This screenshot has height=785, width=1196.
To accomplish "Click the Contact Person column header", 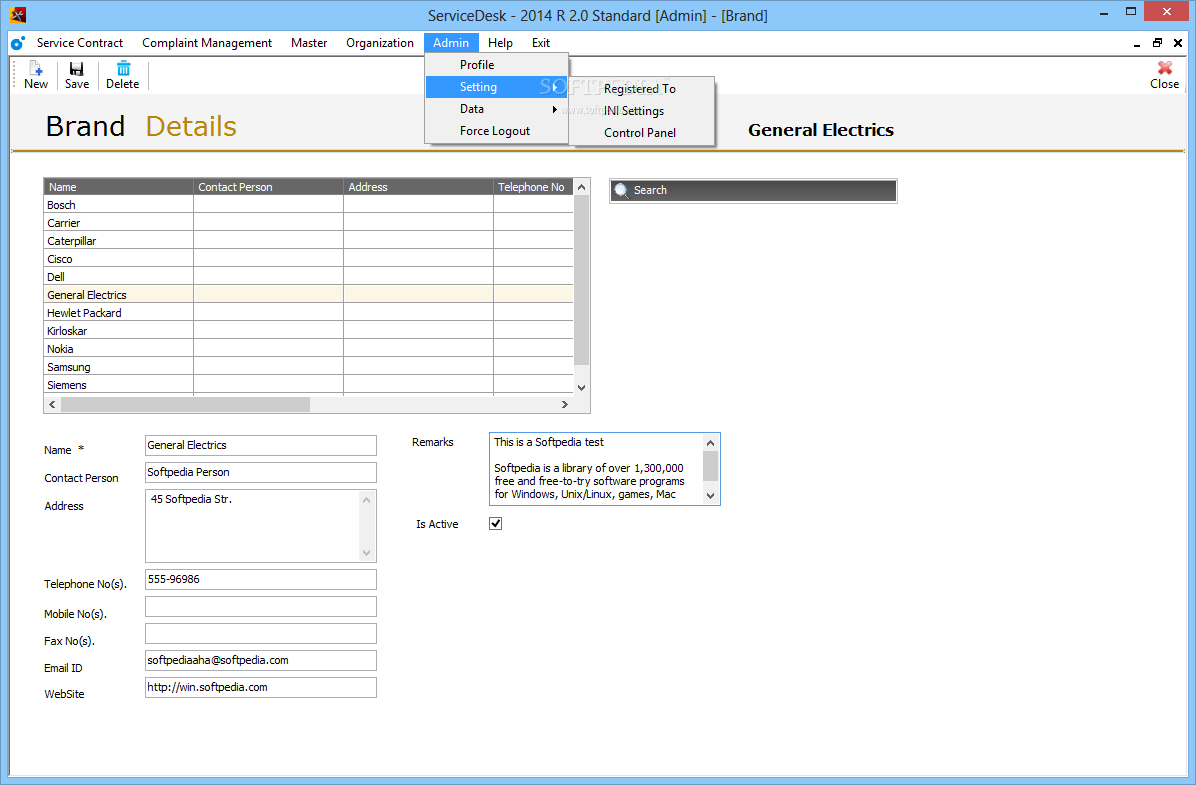I will click(268, 187).
